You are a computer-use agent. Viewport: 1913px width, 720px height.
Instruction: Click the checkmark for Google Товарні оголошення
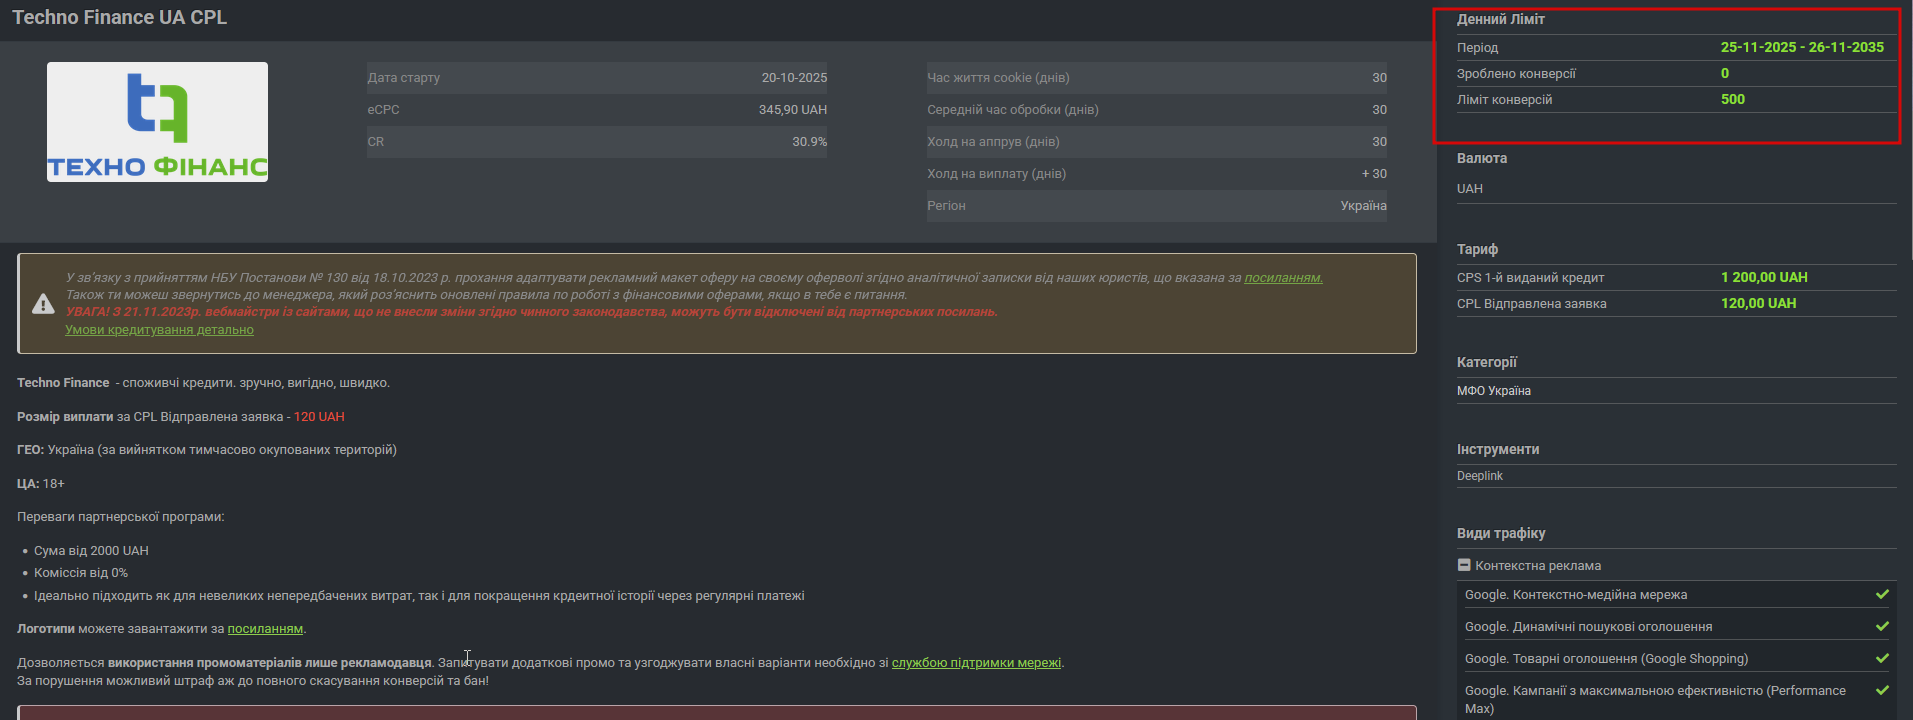coord(1882,659)
